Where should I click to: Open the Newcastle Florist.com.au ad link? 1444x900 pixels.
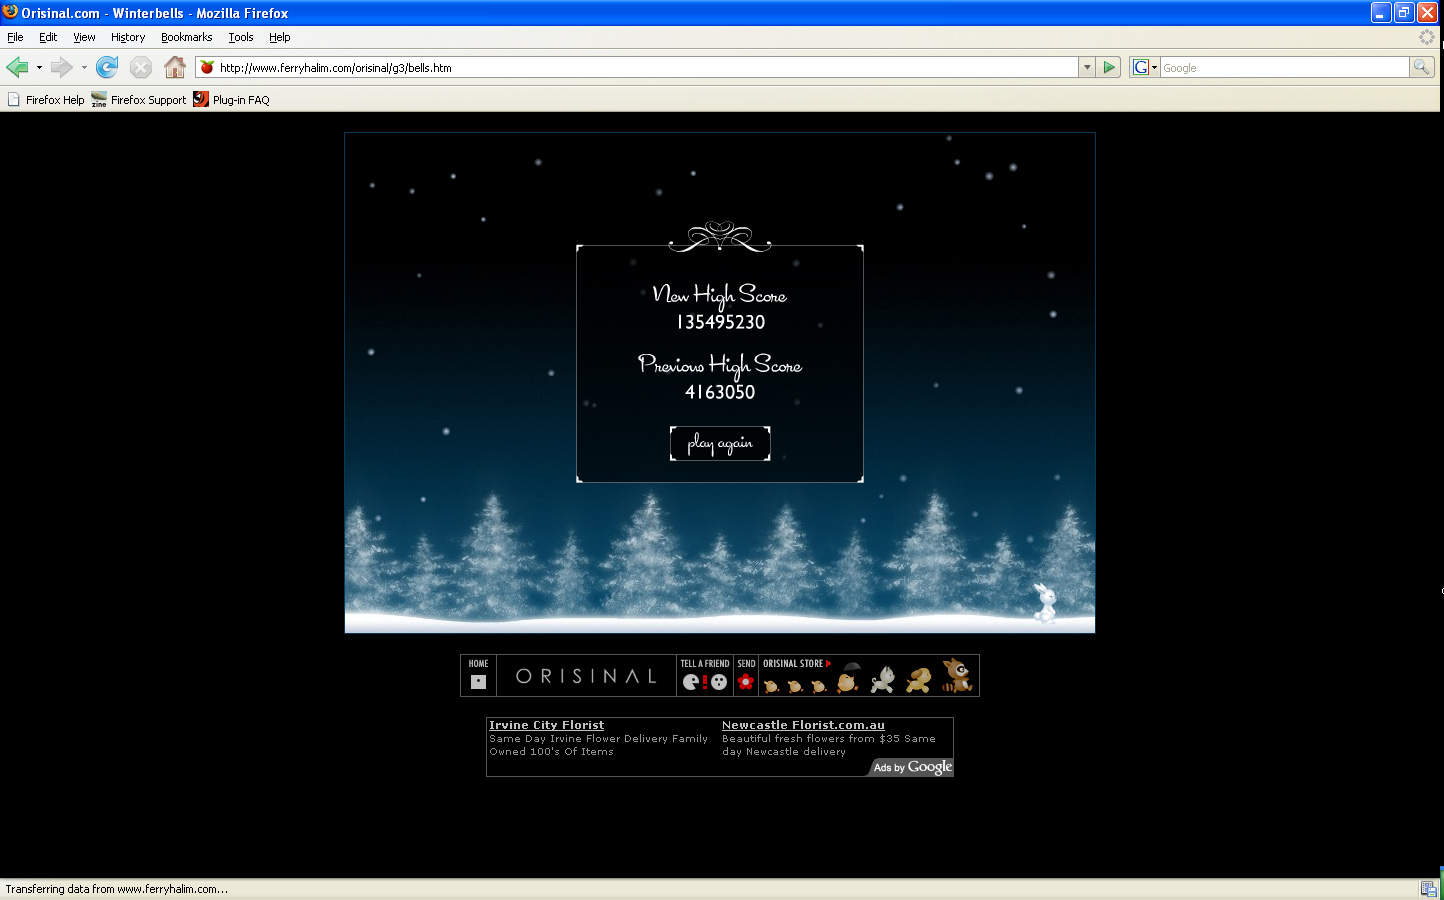tap(804, 725)
